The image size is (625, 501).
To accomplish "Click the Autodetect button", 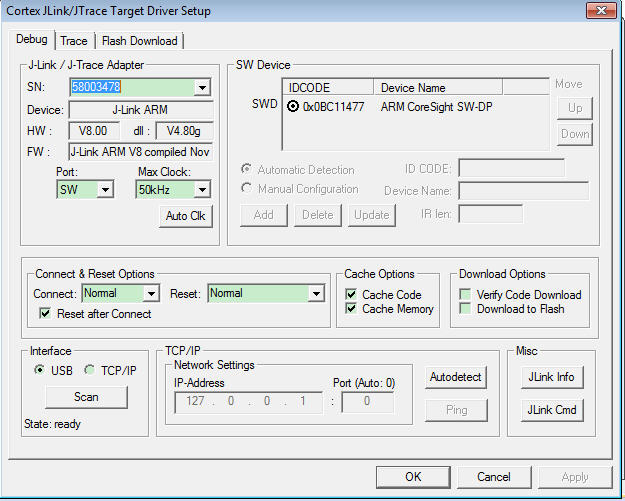I will pyautogui.click(x=456, y=377).
